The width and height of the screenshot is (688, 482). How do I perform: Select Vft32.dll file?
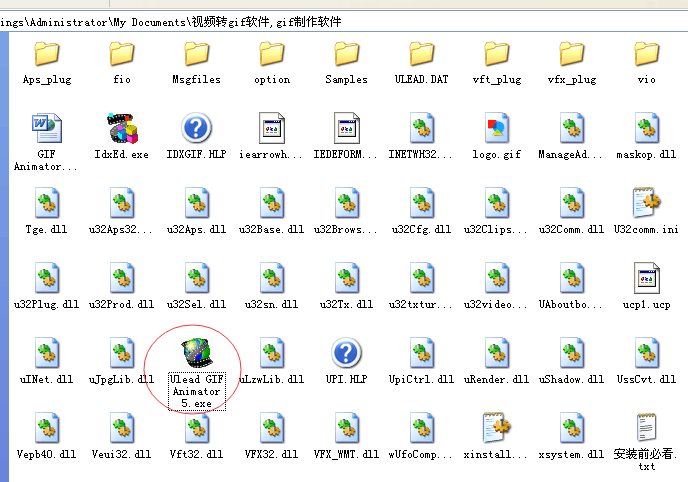point(197,428)
